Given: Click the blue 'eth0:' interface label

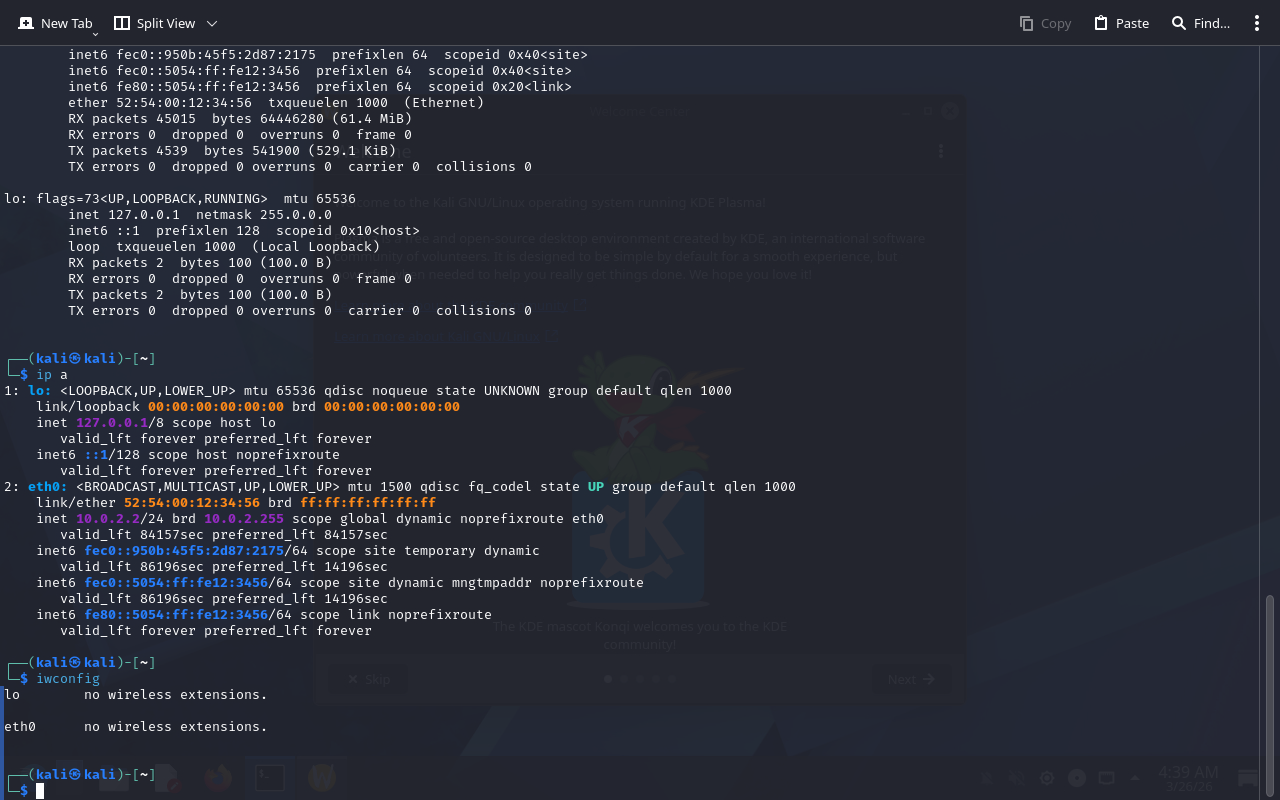Looking at the screenshot, I should [x=48, y=487].
